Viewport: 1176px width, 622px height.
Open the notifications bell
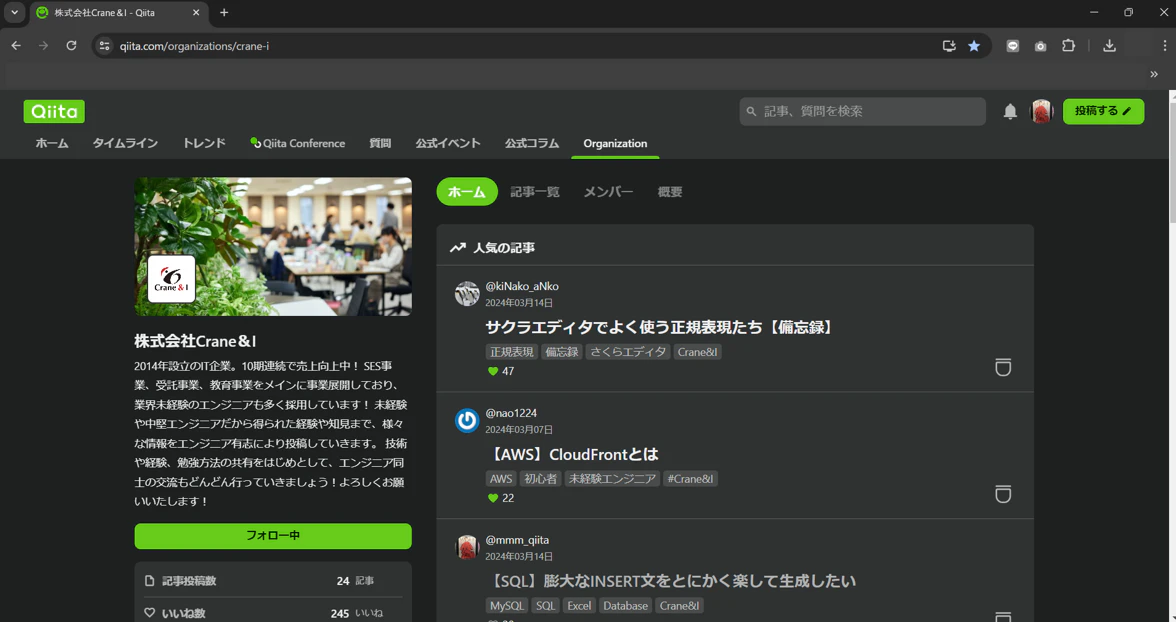[1010, 112]
